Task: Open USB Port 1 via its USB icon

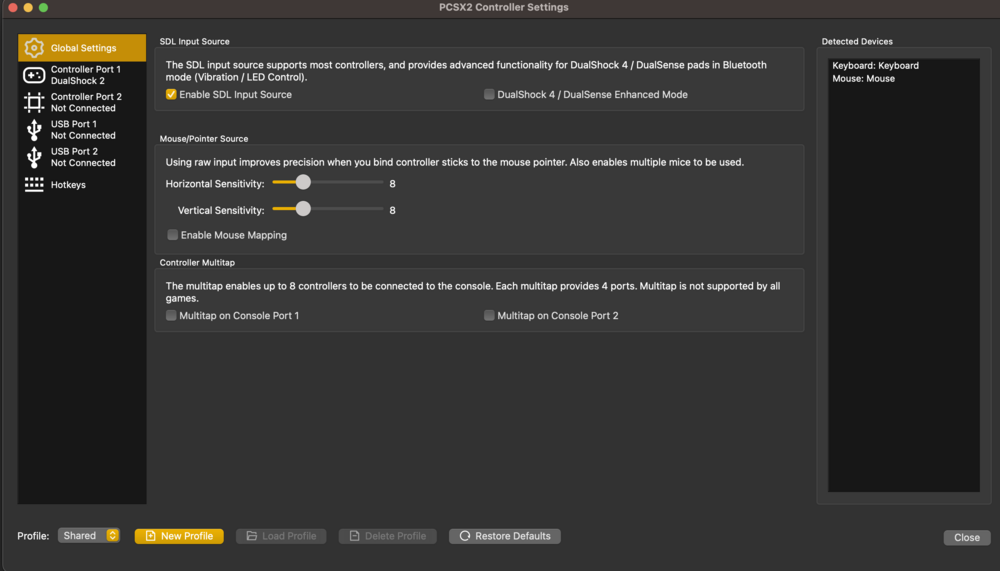Action: (x=34, y=130)
